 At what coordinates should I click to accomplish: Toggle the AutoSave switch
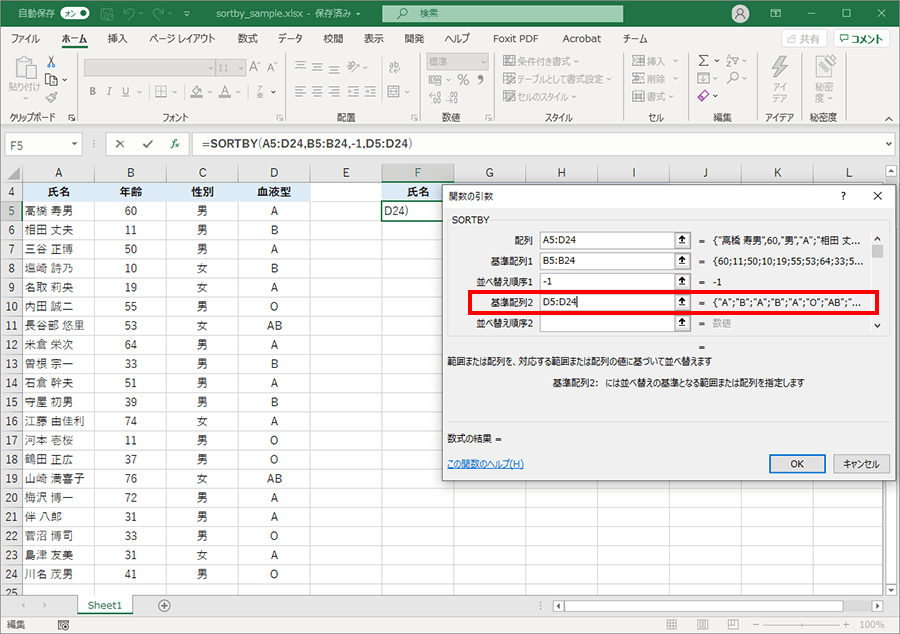[x=75, y=13]
